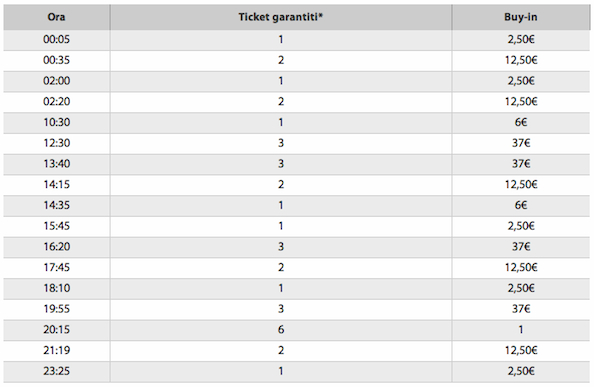Click the 14:35 row's 6€ buy-in
The height and width of the screenshot is (387, 594).
521,205
